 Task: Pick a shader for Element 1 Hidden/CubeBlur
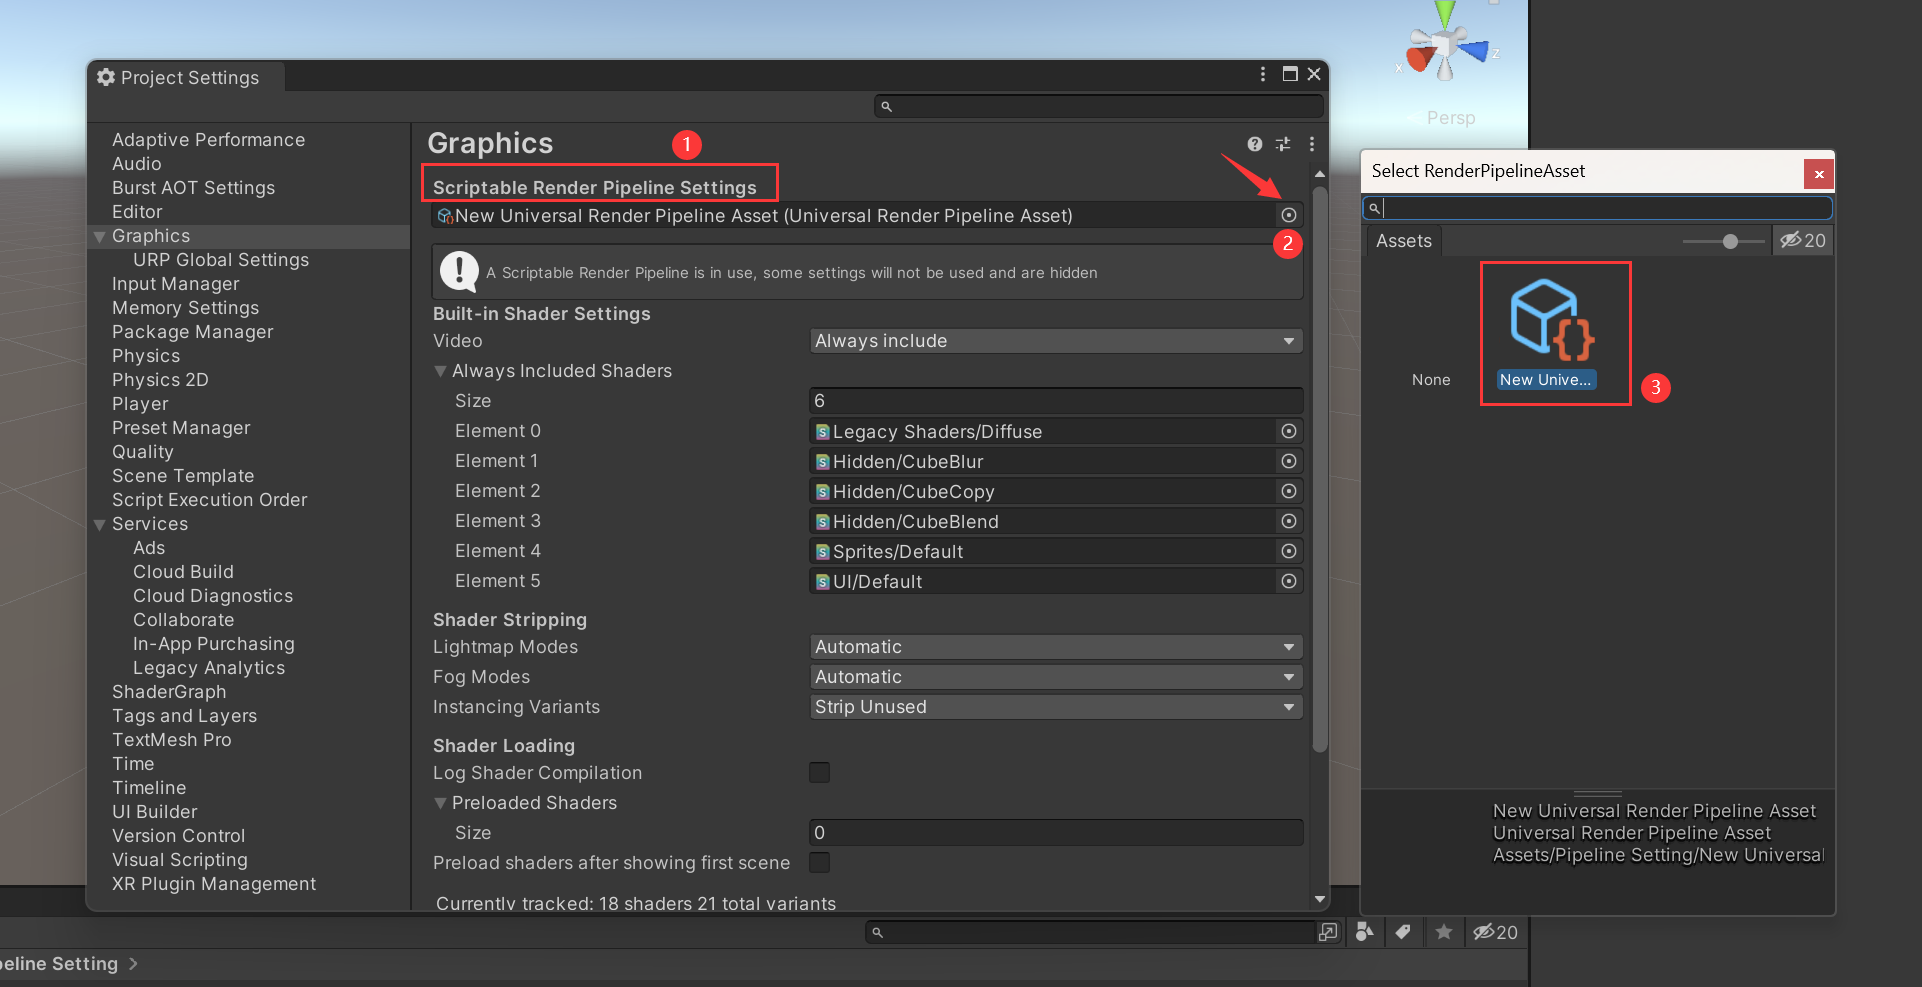click(1289, 461)
